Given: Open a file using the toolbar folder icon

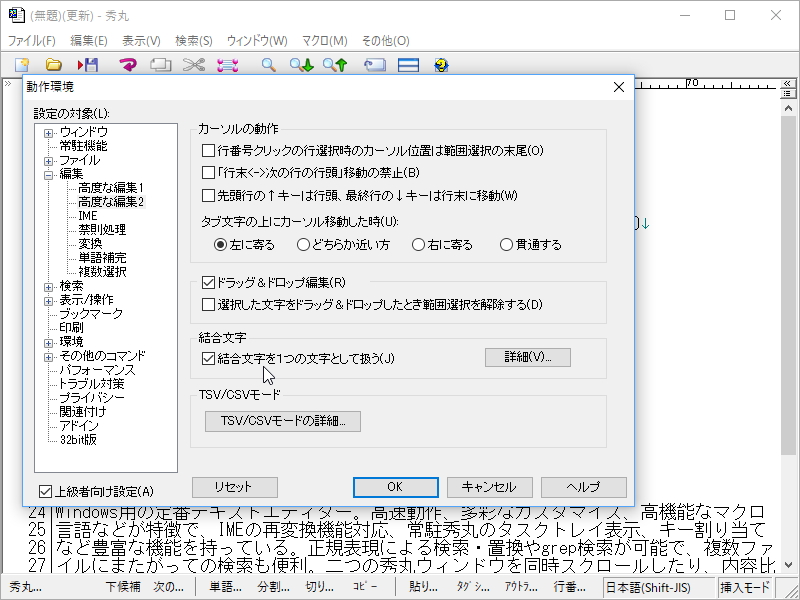Looking at the screenshot, I should tap(53, 65).
